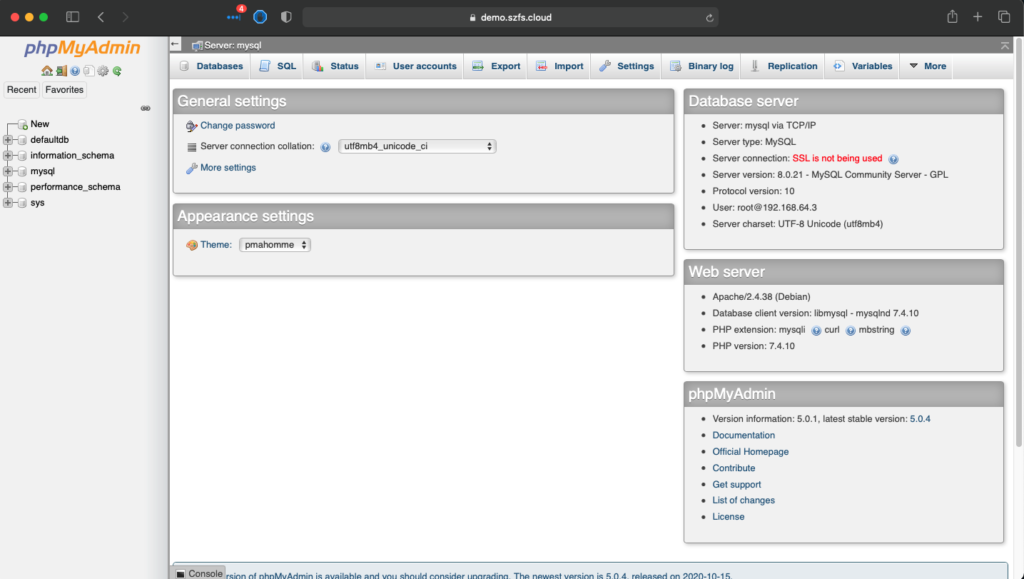The image size is (1024, 579).
Task: Open the List of changes link
Action: 743,501
